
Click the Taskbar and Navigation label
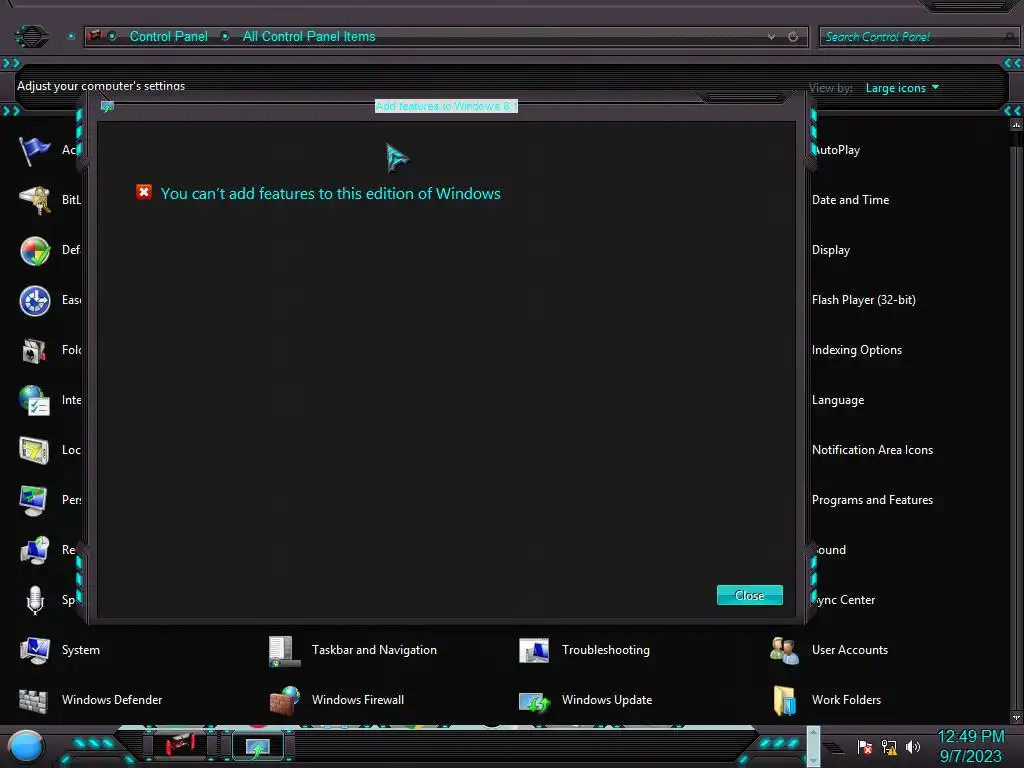[374, 650]
